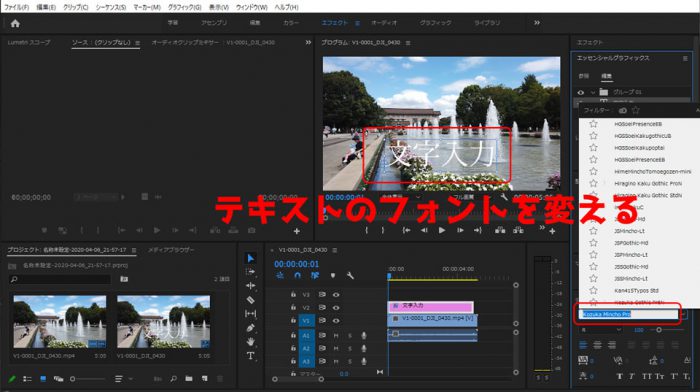Open the Window menu
This screenshot has width=700, height=392.
coord(251,7)
